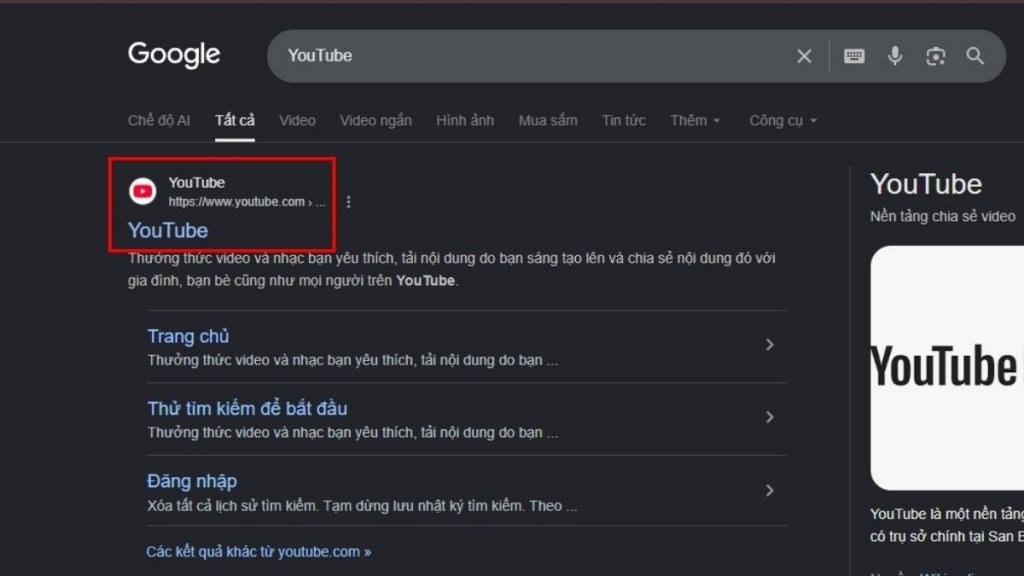Click the YouTube site name above URL

coord(197,183)
